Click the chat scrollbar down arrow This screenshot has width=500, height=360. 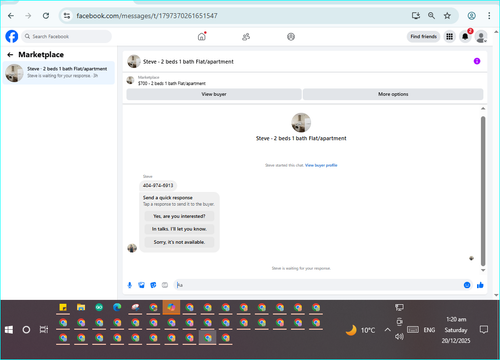tap(483, 270)
